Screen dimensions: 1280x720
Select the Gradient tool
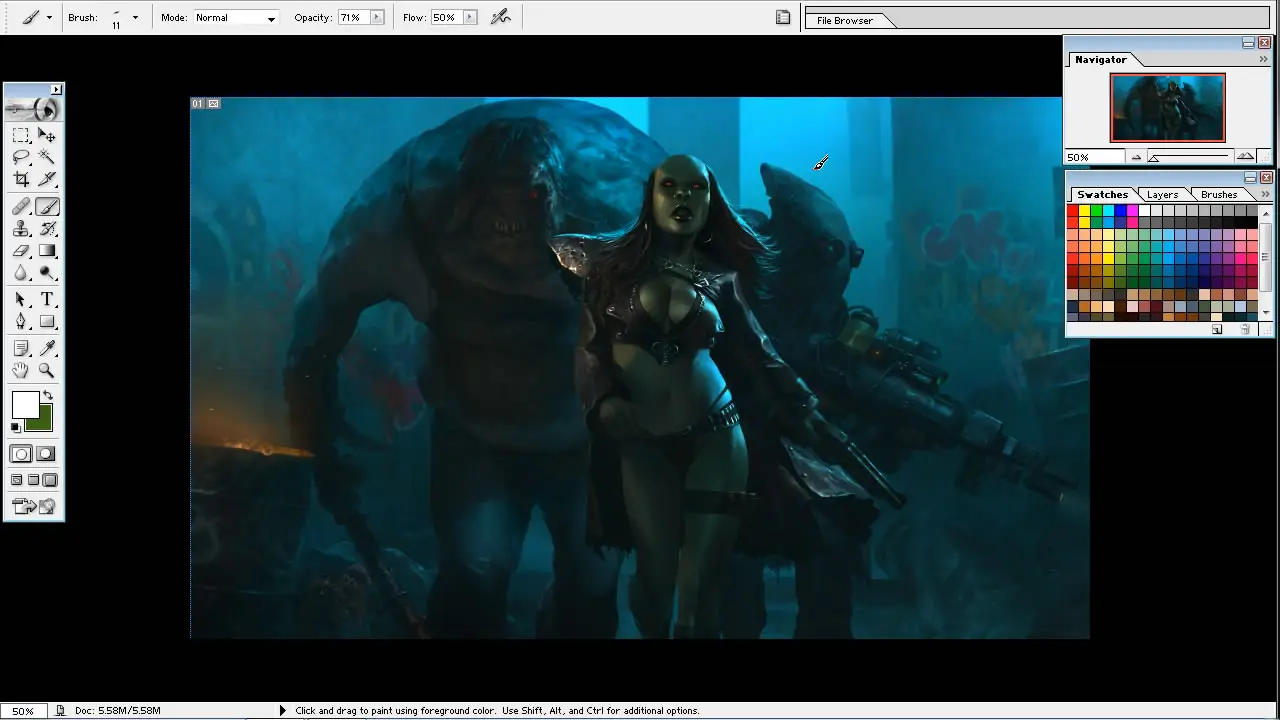tap(47, 251)
